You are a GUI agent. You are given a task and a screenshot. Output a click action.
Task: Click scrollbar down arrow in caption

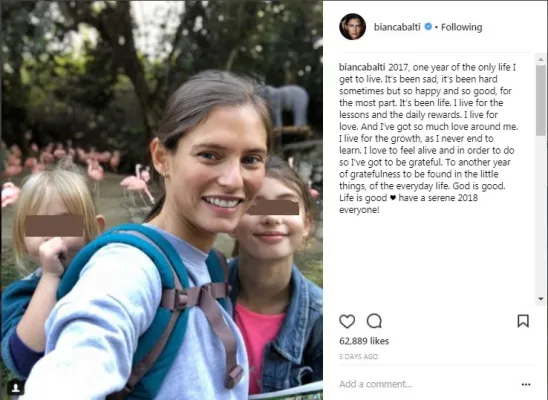point(541,299)
